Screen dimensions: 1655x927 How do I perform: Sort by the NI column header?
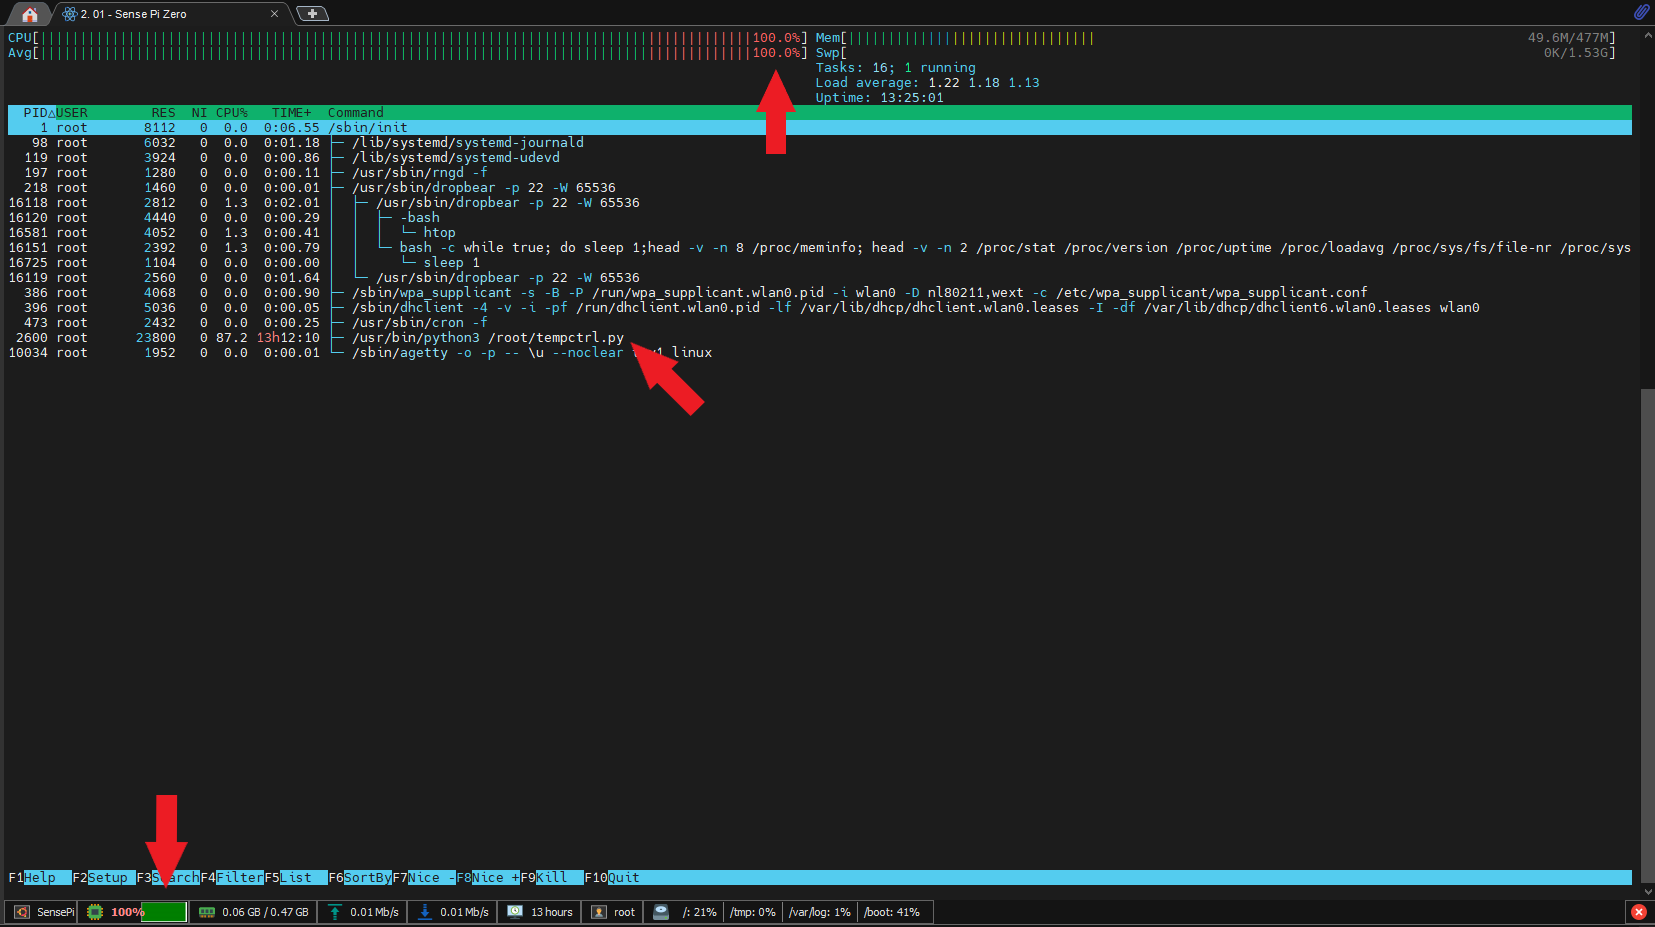pos(200,113)
